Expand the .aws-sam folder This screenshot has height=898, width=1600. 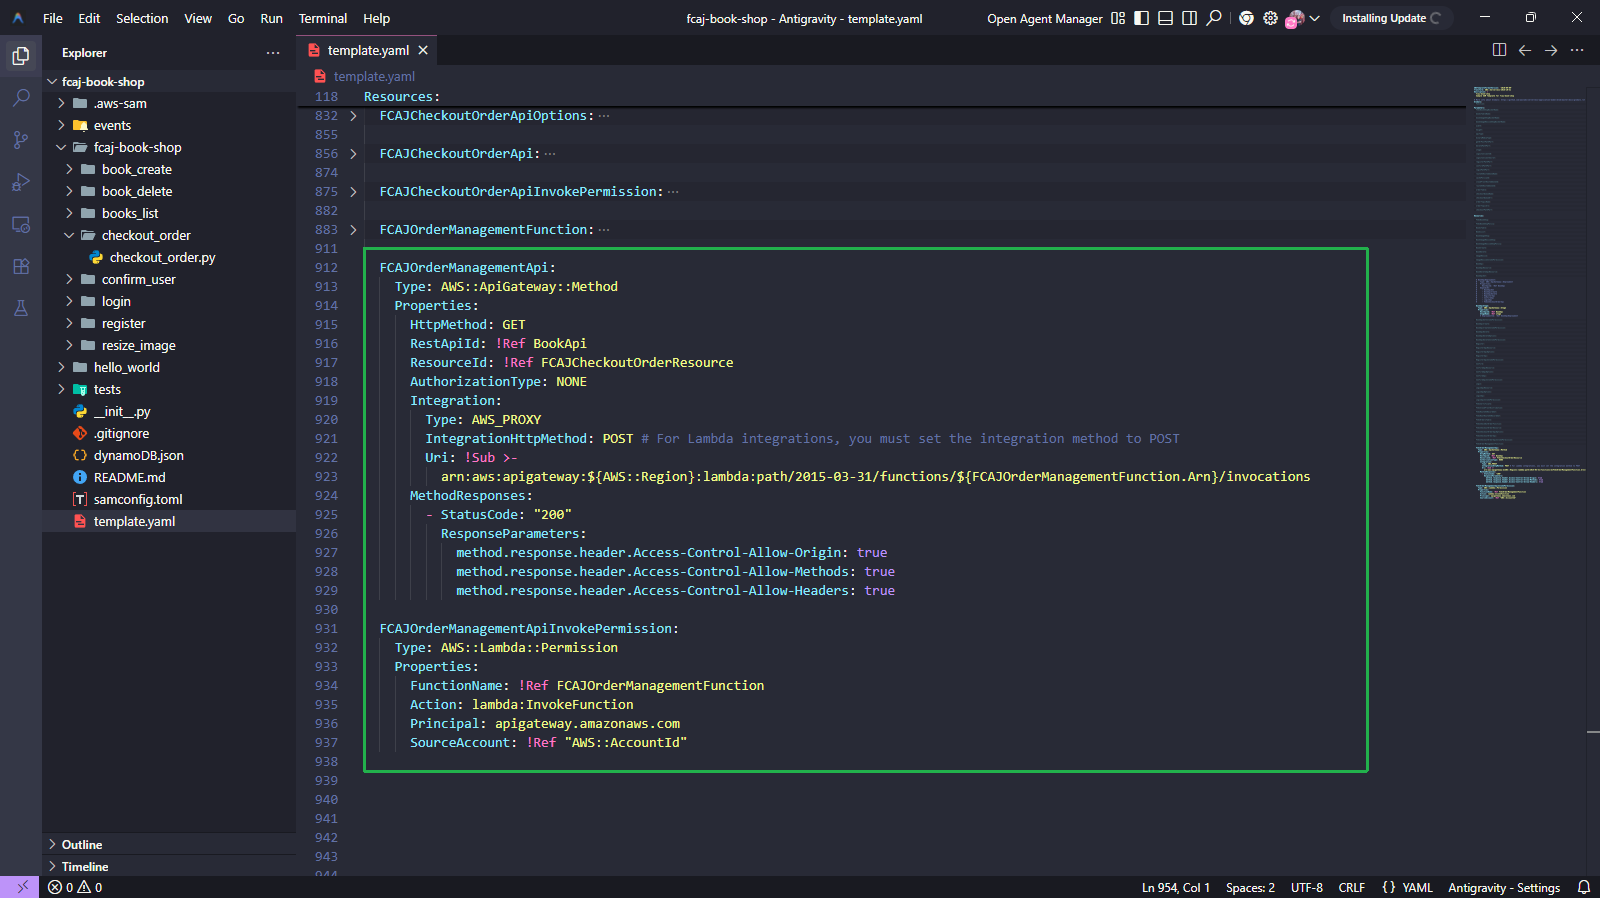[x=61, y=104]
